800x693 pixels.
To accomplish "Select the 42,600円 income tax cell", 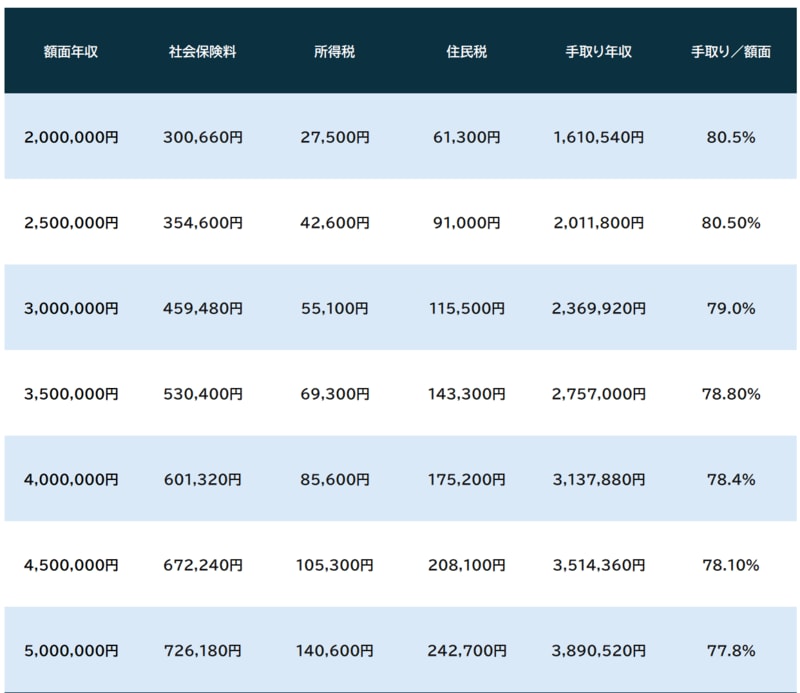I will pos(334,223).
